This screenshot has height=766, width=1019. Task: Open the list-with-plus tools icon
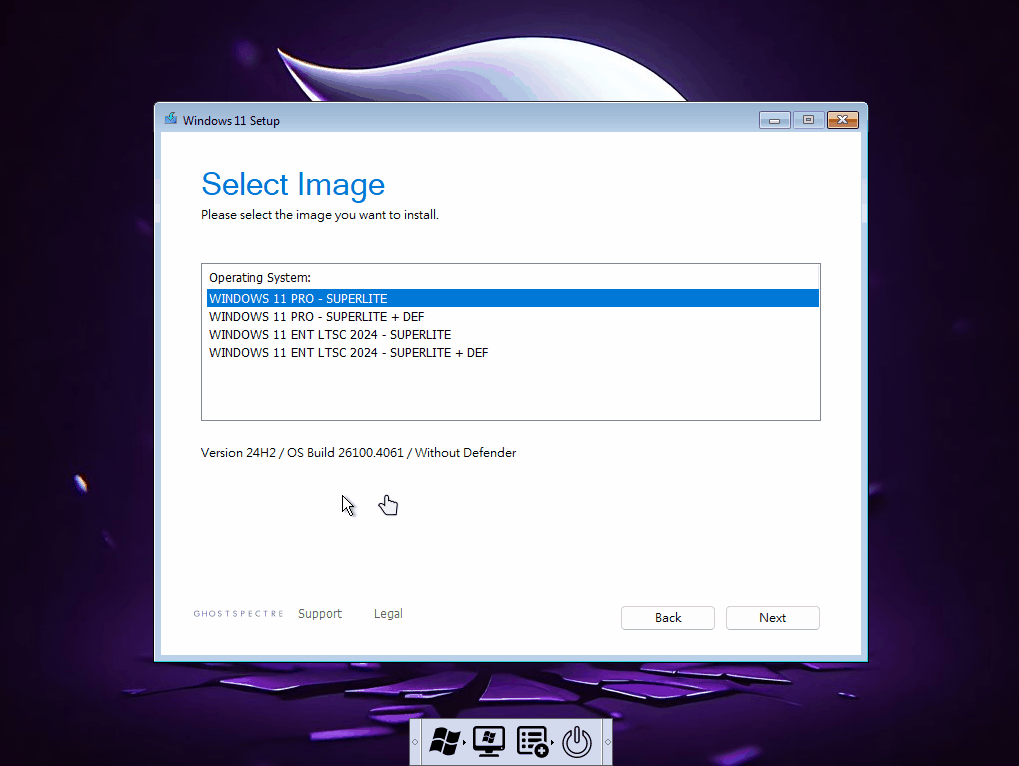pyautogui.click(x=532, y=742)
